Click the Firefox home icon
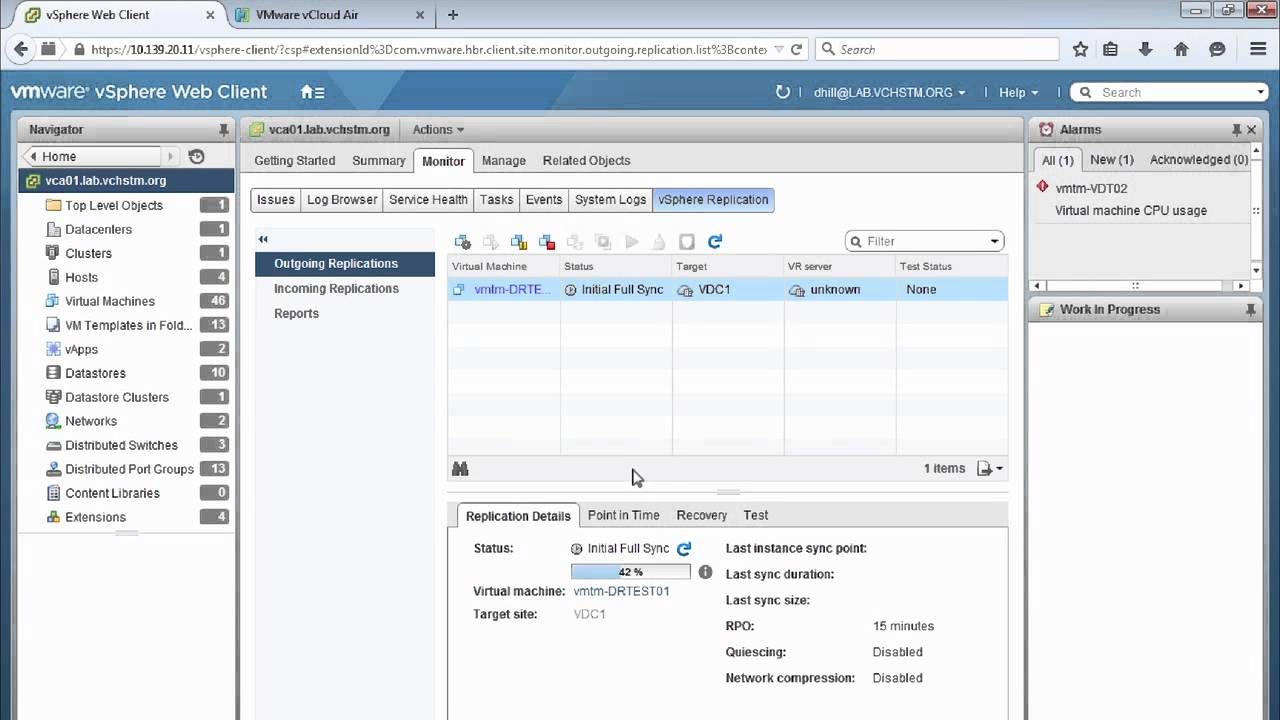This screenshot has height=720, width=1280. [x=1181, y=49]
